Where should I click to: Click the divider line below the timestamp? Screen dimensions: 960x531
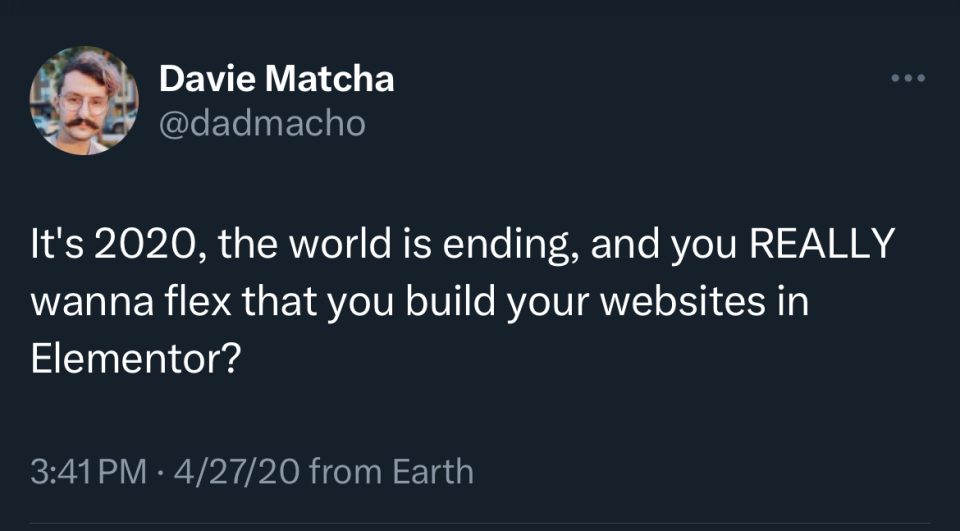click(480, 521)
